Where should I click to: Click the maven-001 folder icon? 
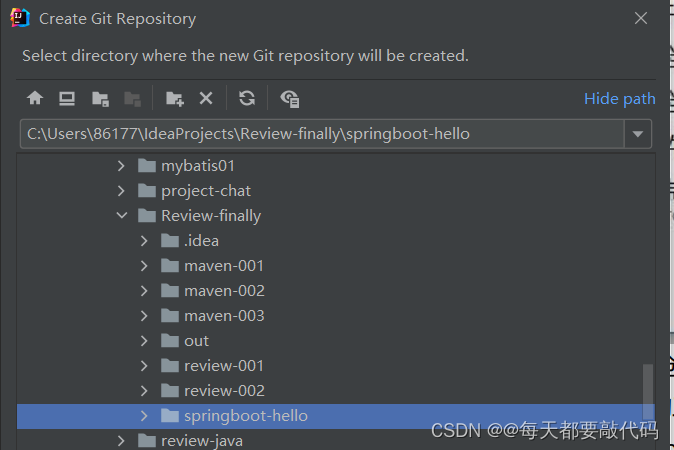[x=170, y=266]
